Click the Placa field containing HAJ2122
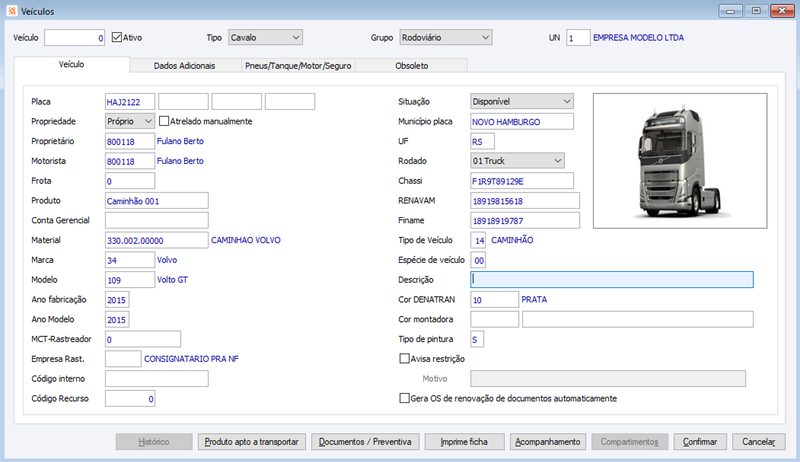Screen dimensions: 800x462 pos(130,101)
